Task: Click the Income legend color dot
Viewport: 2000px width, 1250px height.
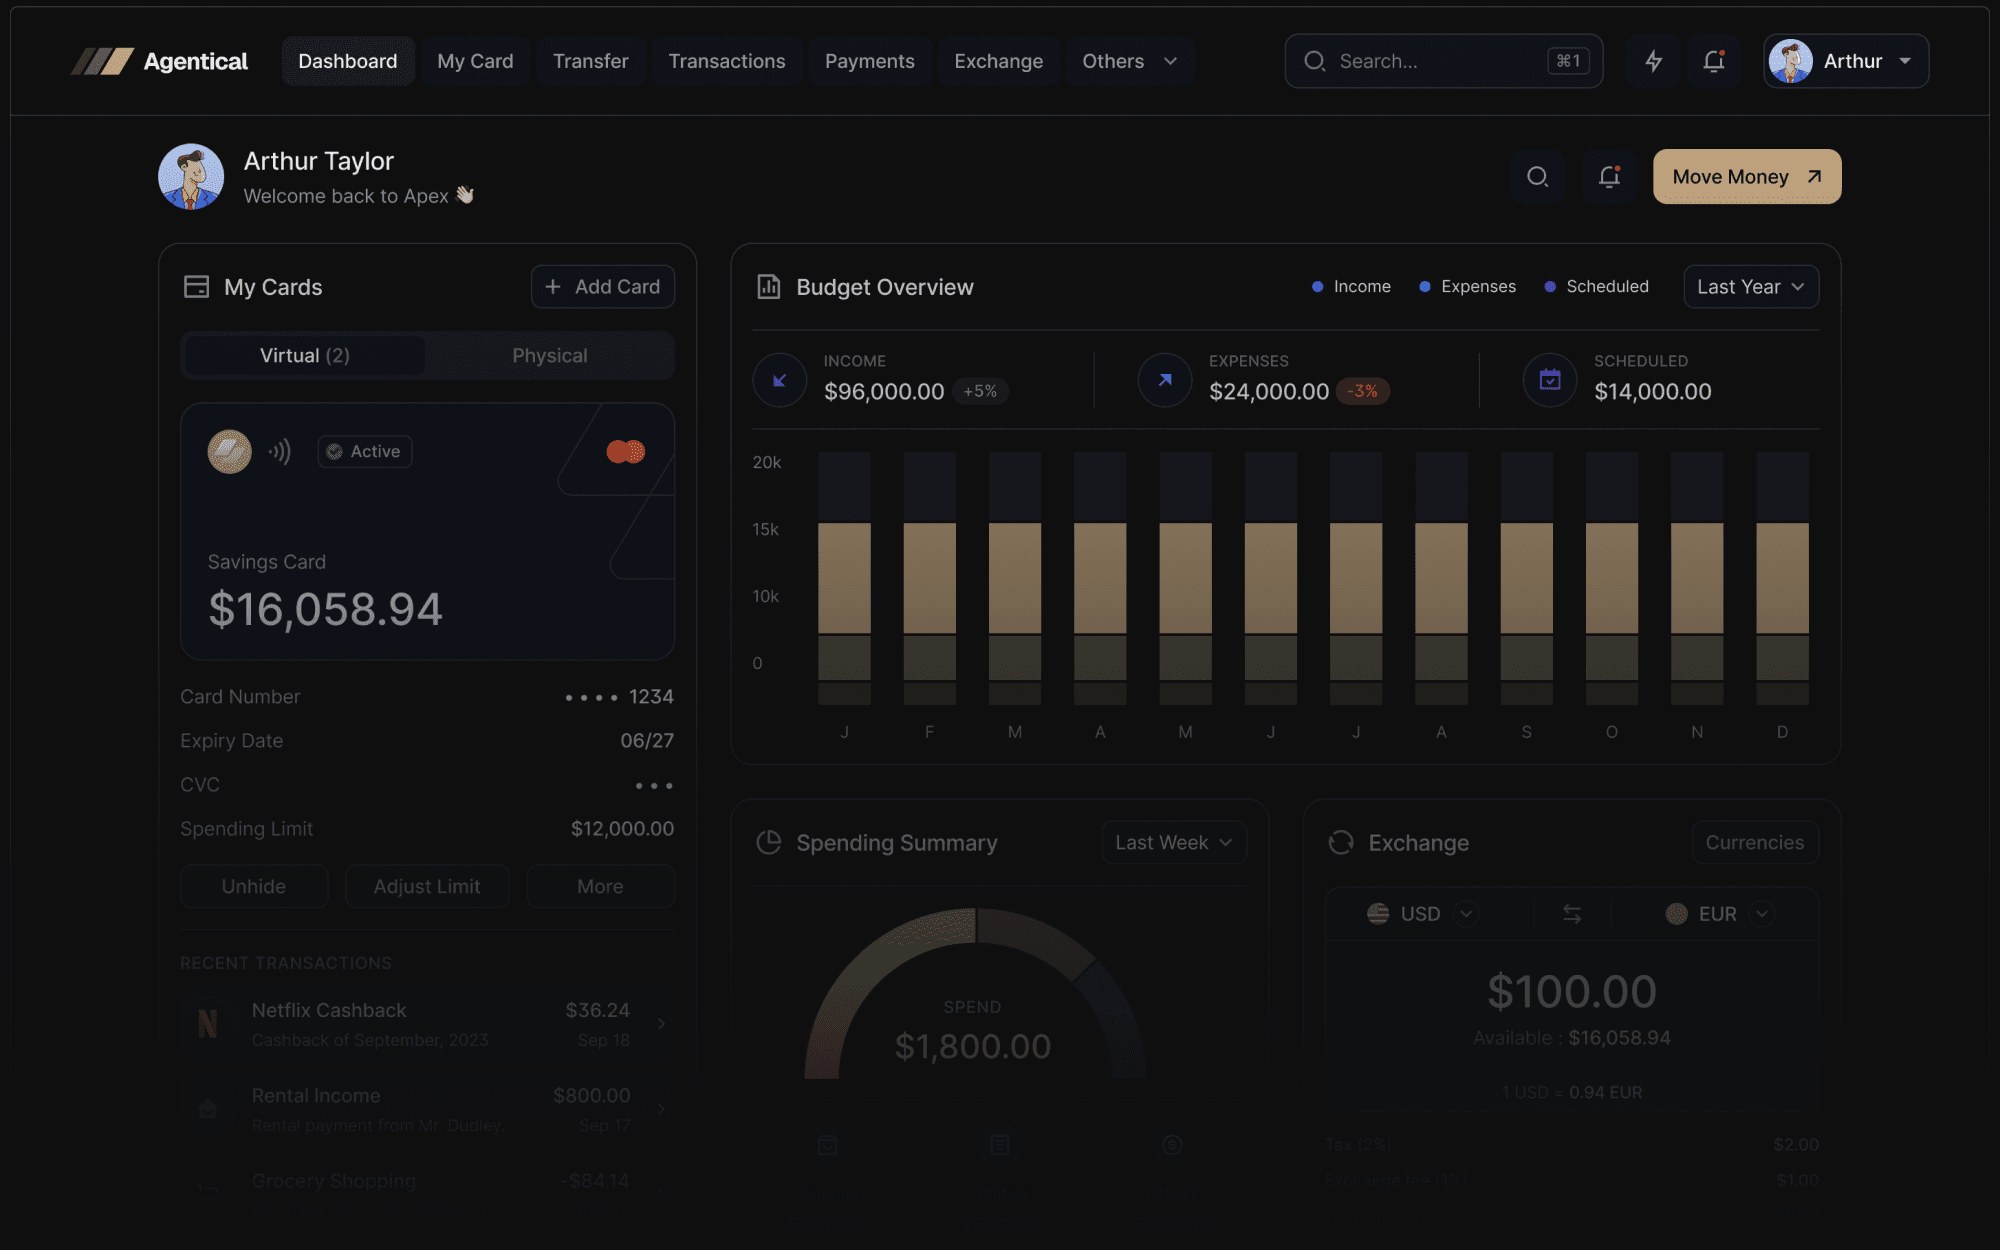Action: 1316,286
